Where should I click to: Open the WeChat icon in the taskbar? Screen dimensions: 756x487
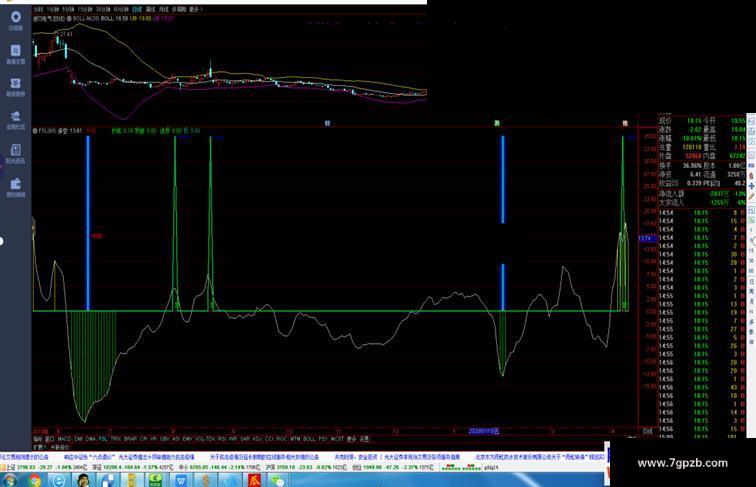(x=278, y=480)
